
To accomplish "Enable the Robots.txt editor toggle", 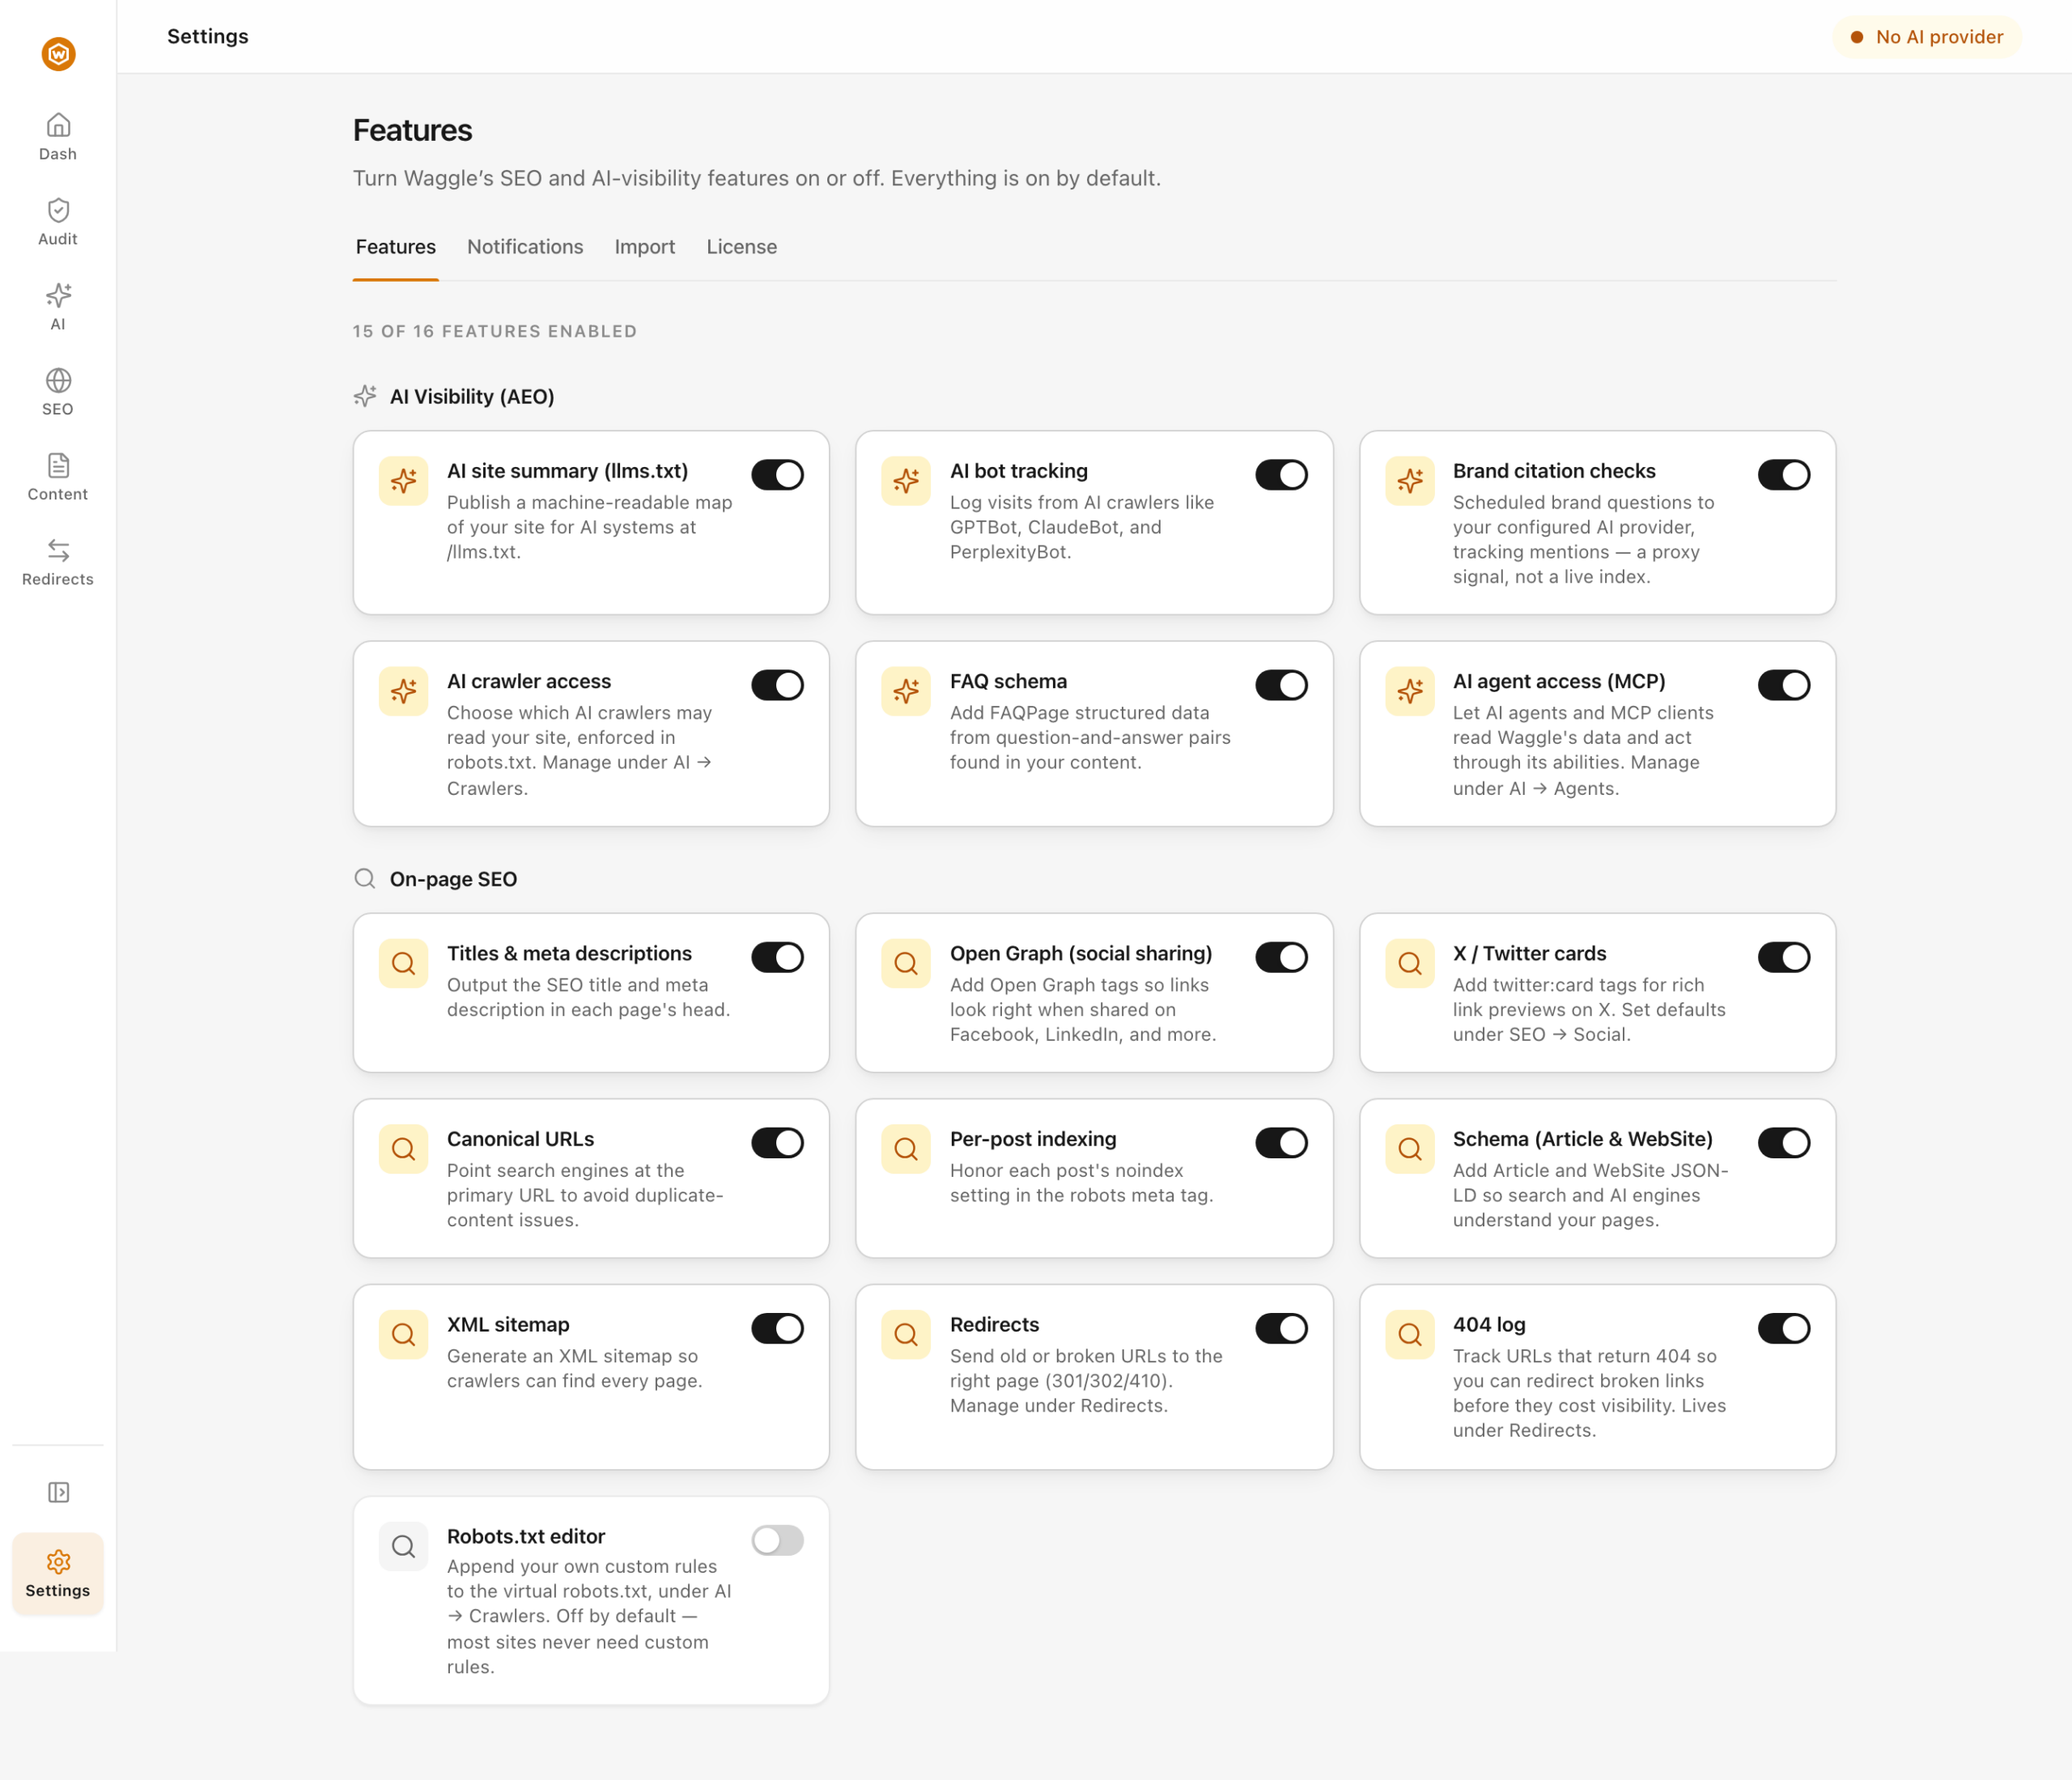I will (777, 1540).
